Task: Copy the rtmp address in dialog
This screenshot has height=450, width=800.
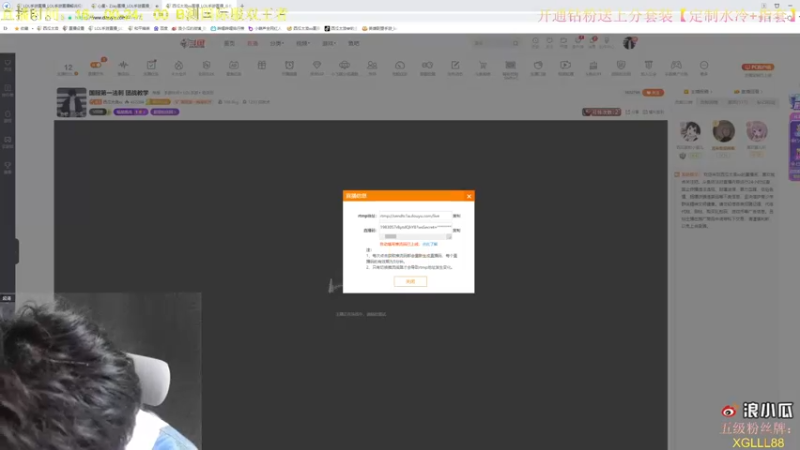Action: click(x=457, y=216)
